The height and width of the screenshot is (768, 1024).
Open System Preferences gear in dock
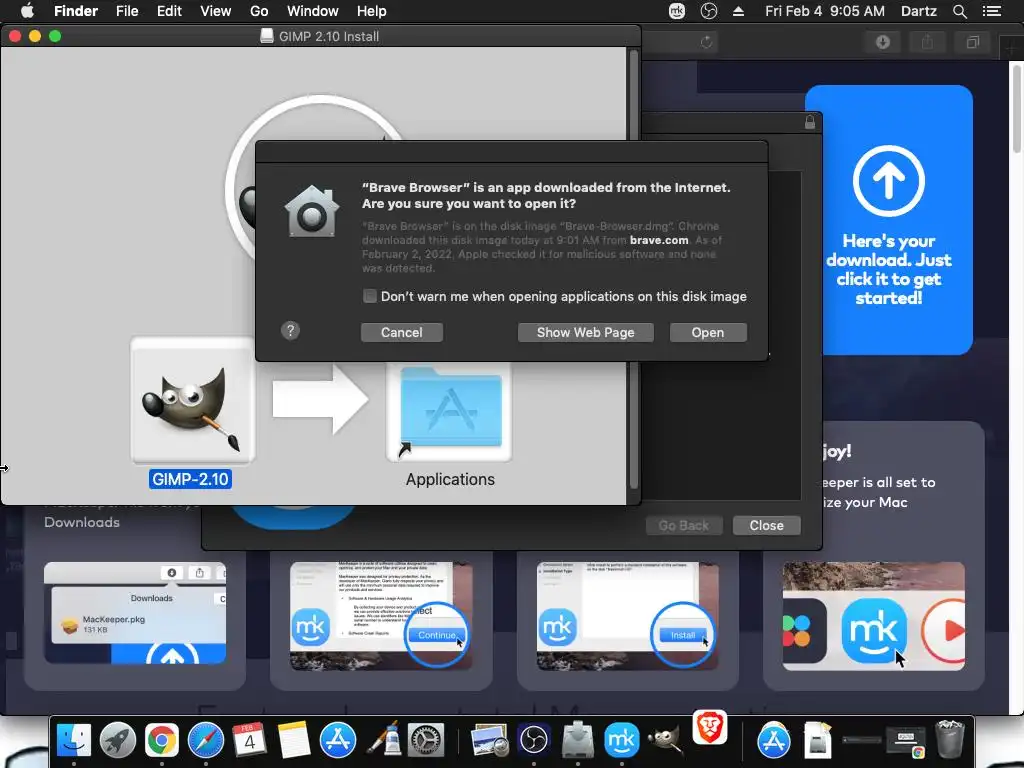[426, 741]
